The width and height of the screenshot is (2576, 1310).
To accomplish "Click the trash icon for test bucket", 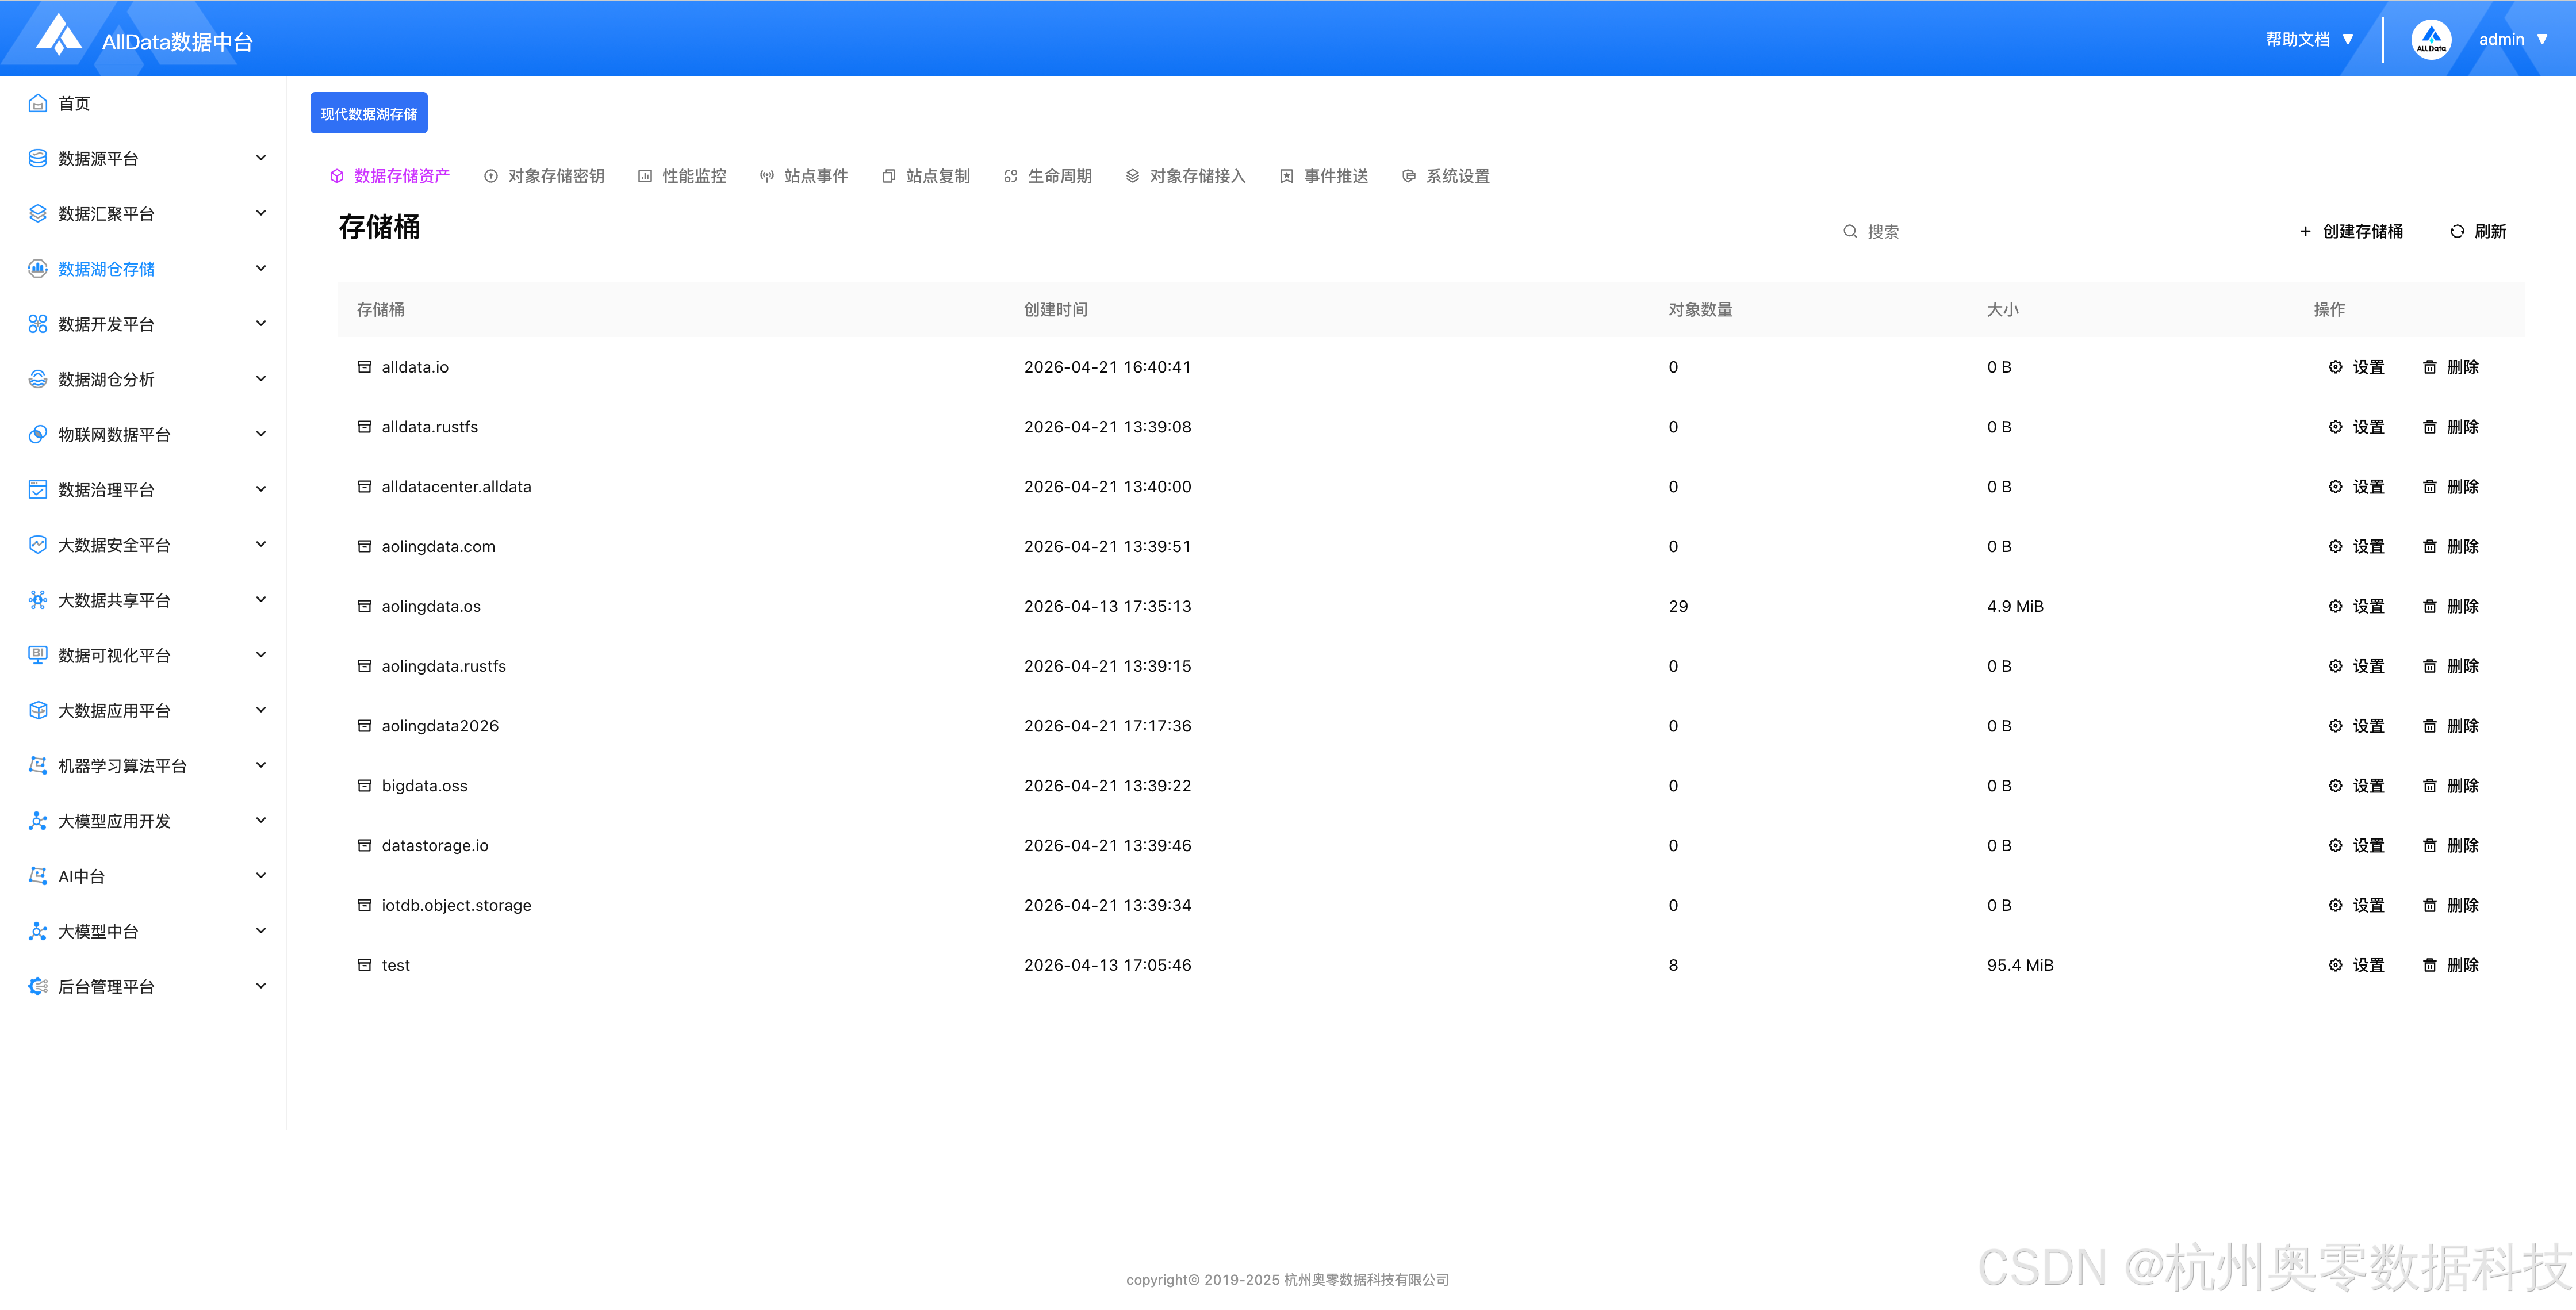I will tap(2429, 965).
